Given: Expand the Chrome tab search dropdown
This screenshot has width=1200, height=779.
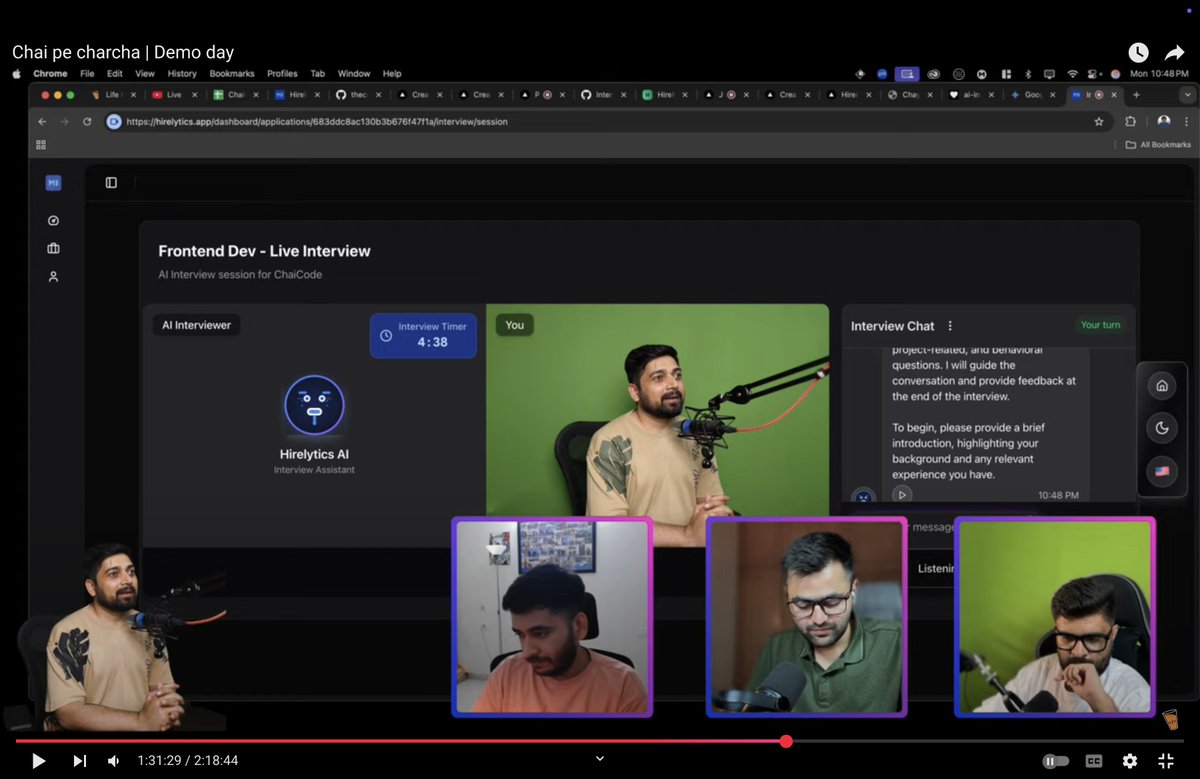Looking at the screenshot, I should point(1188,95).
